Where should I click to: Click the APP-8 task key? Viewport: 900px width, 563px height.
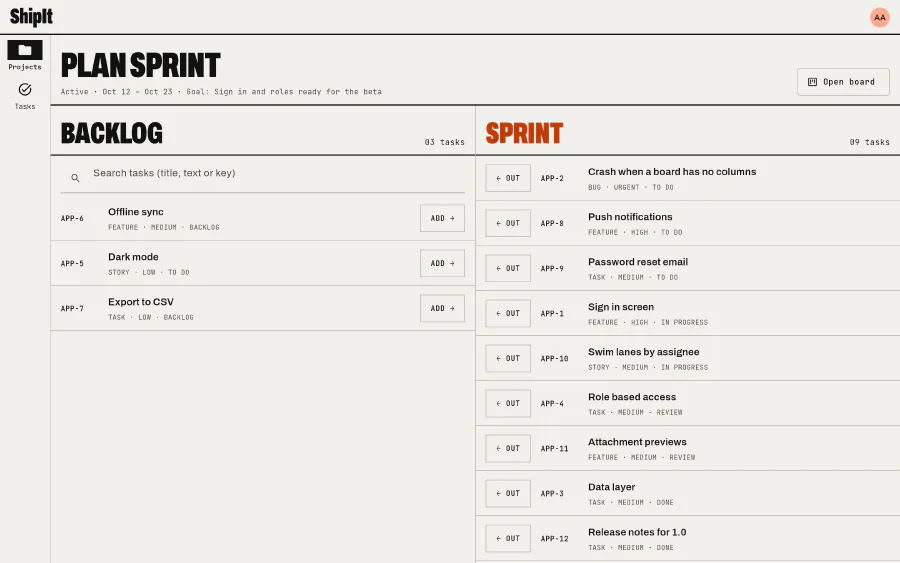point(552,223)
